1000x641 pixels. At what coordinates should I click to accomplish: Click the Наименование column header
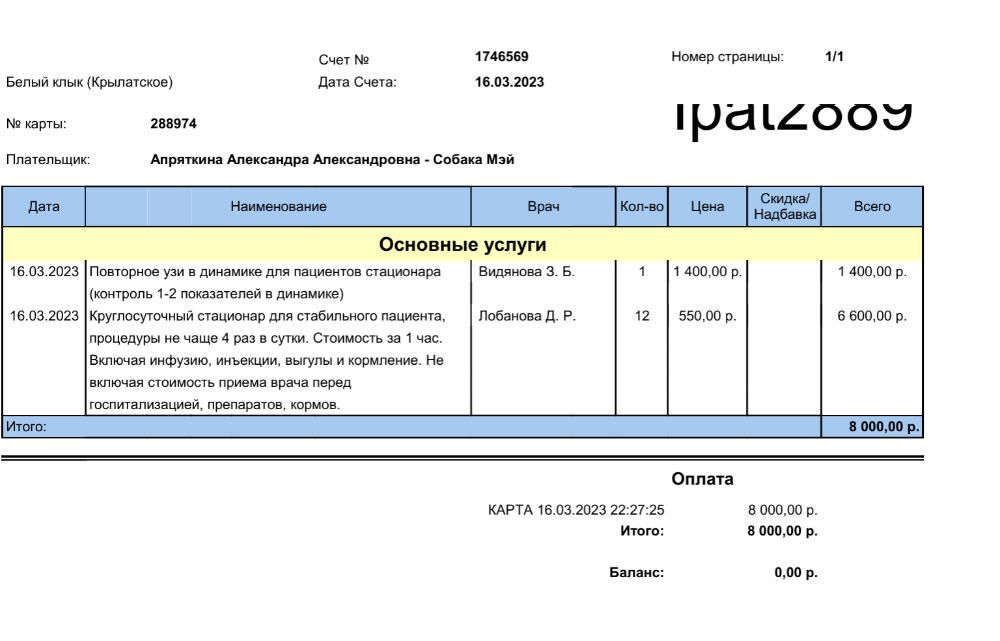point(278,207)
